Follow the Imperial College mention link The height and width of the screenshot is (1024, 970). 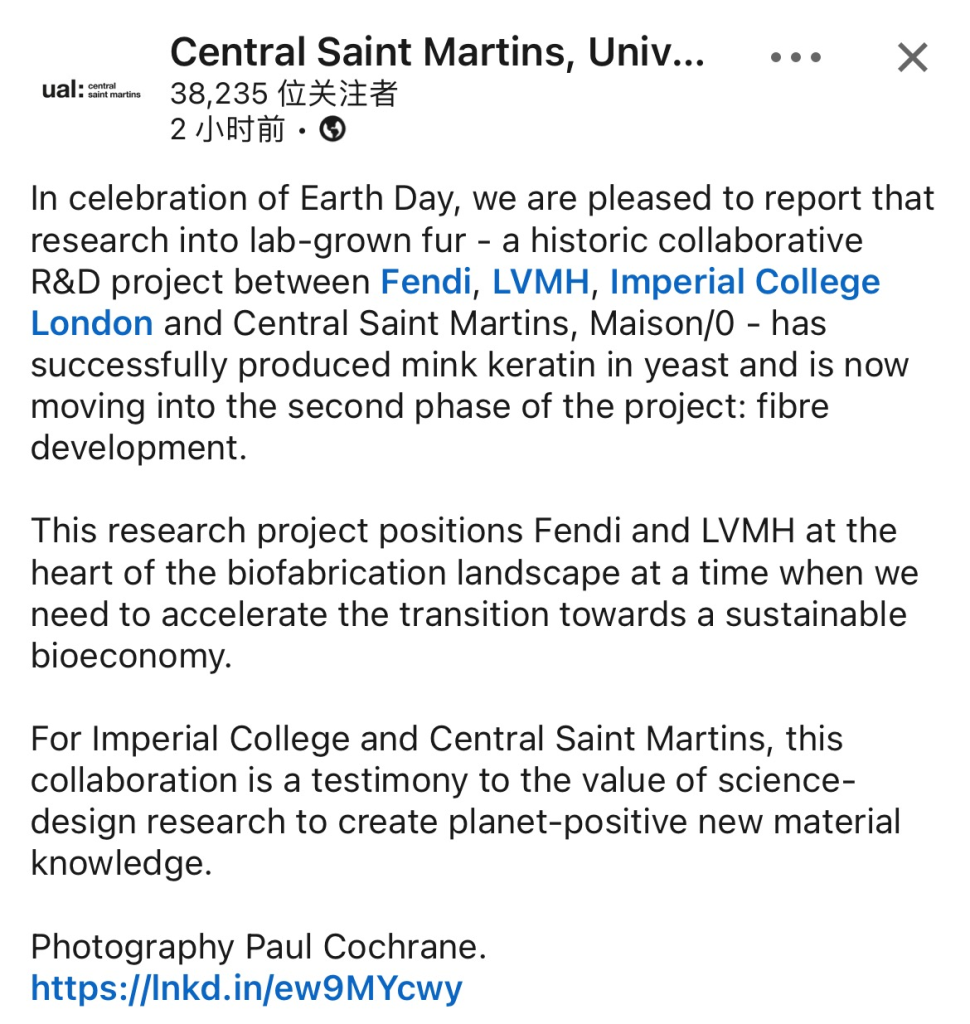745,282
